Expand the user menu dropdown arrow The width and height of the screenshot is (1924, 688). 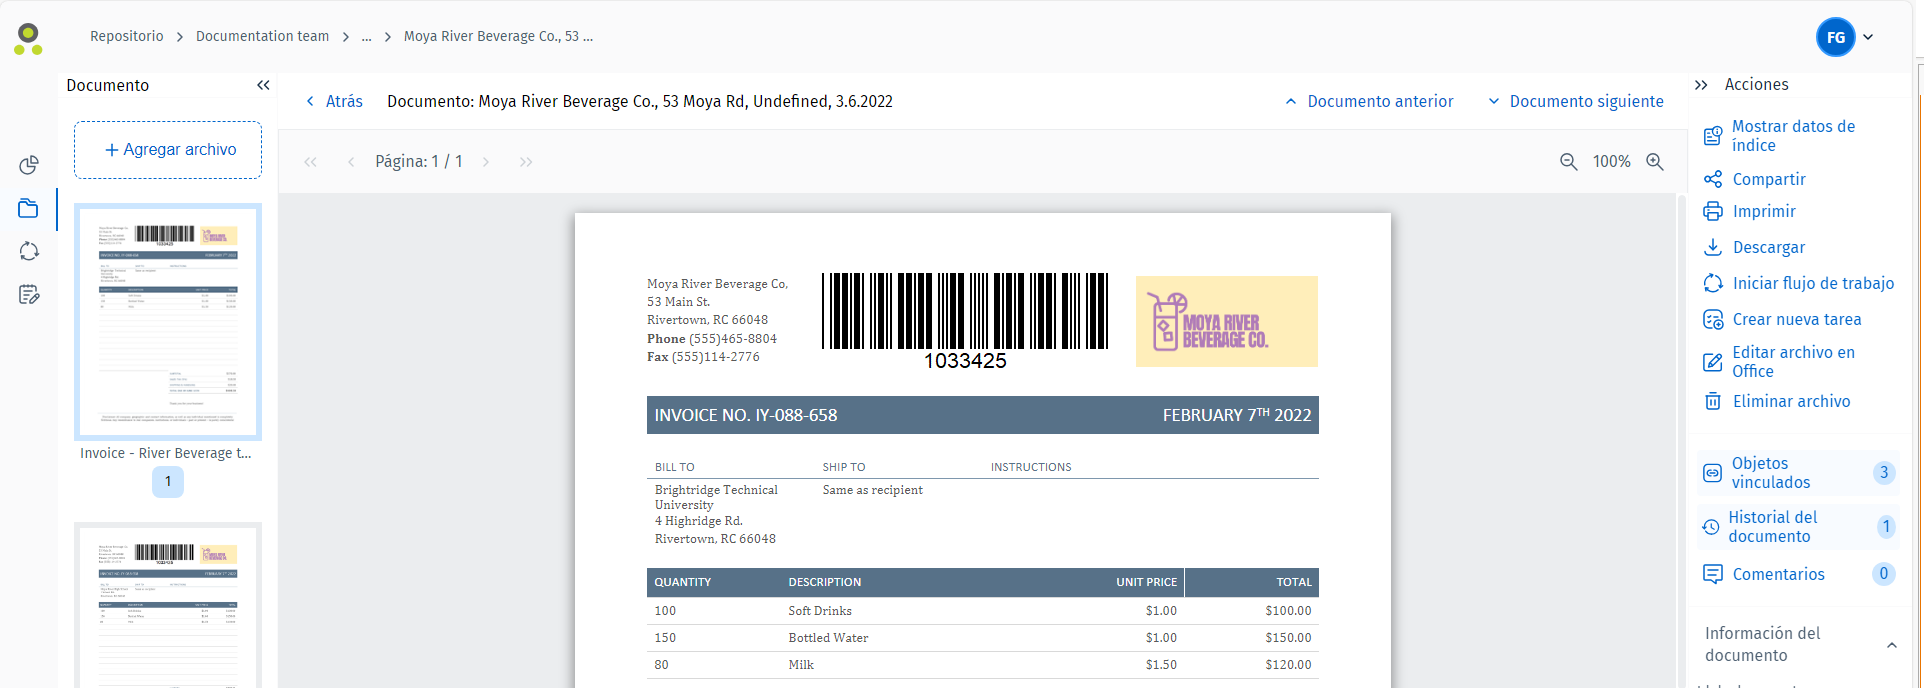point(1868,38)
